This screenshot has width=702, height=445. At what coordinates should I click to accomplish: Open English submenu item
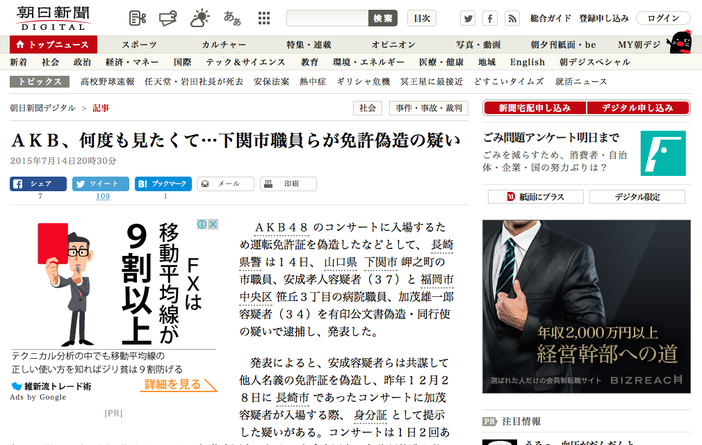point(527,62)
